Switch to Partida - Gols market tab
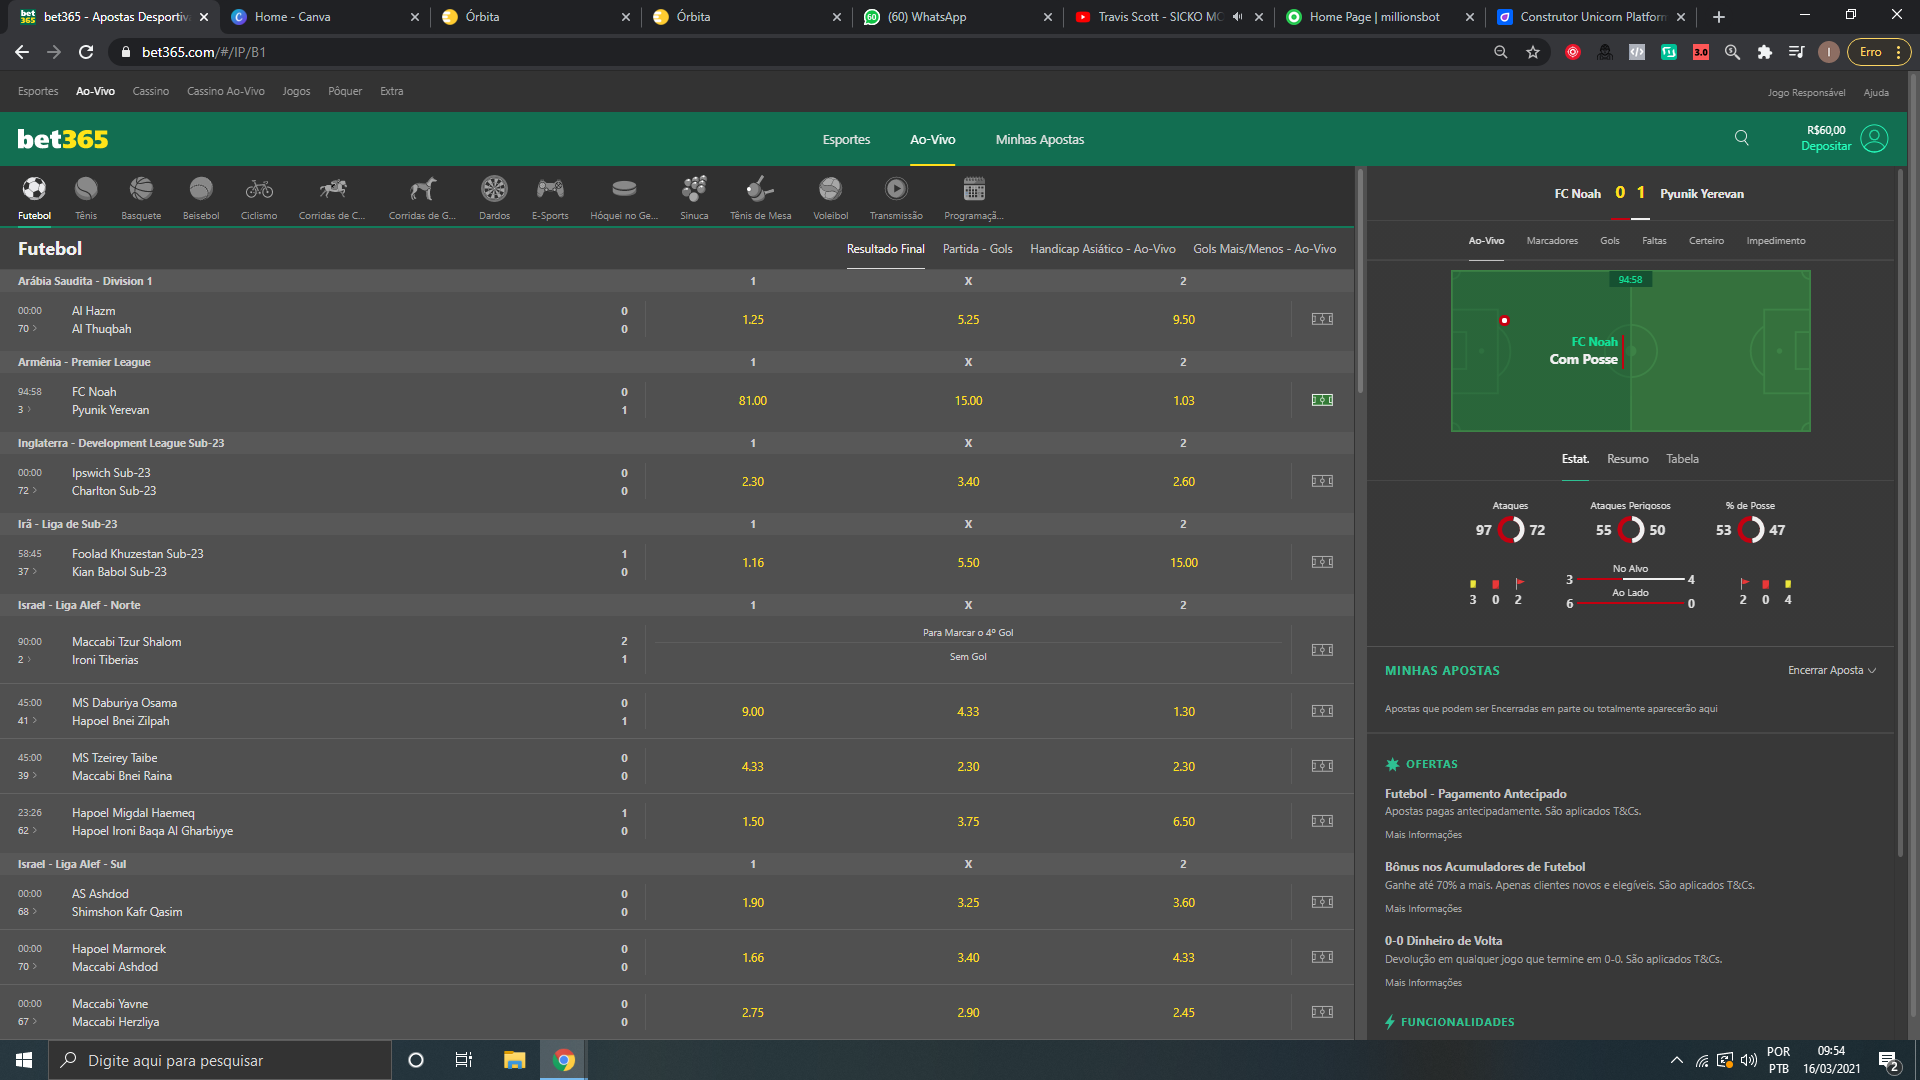This screenshot has height=1080, width=1920. click(x=977, y=249)
